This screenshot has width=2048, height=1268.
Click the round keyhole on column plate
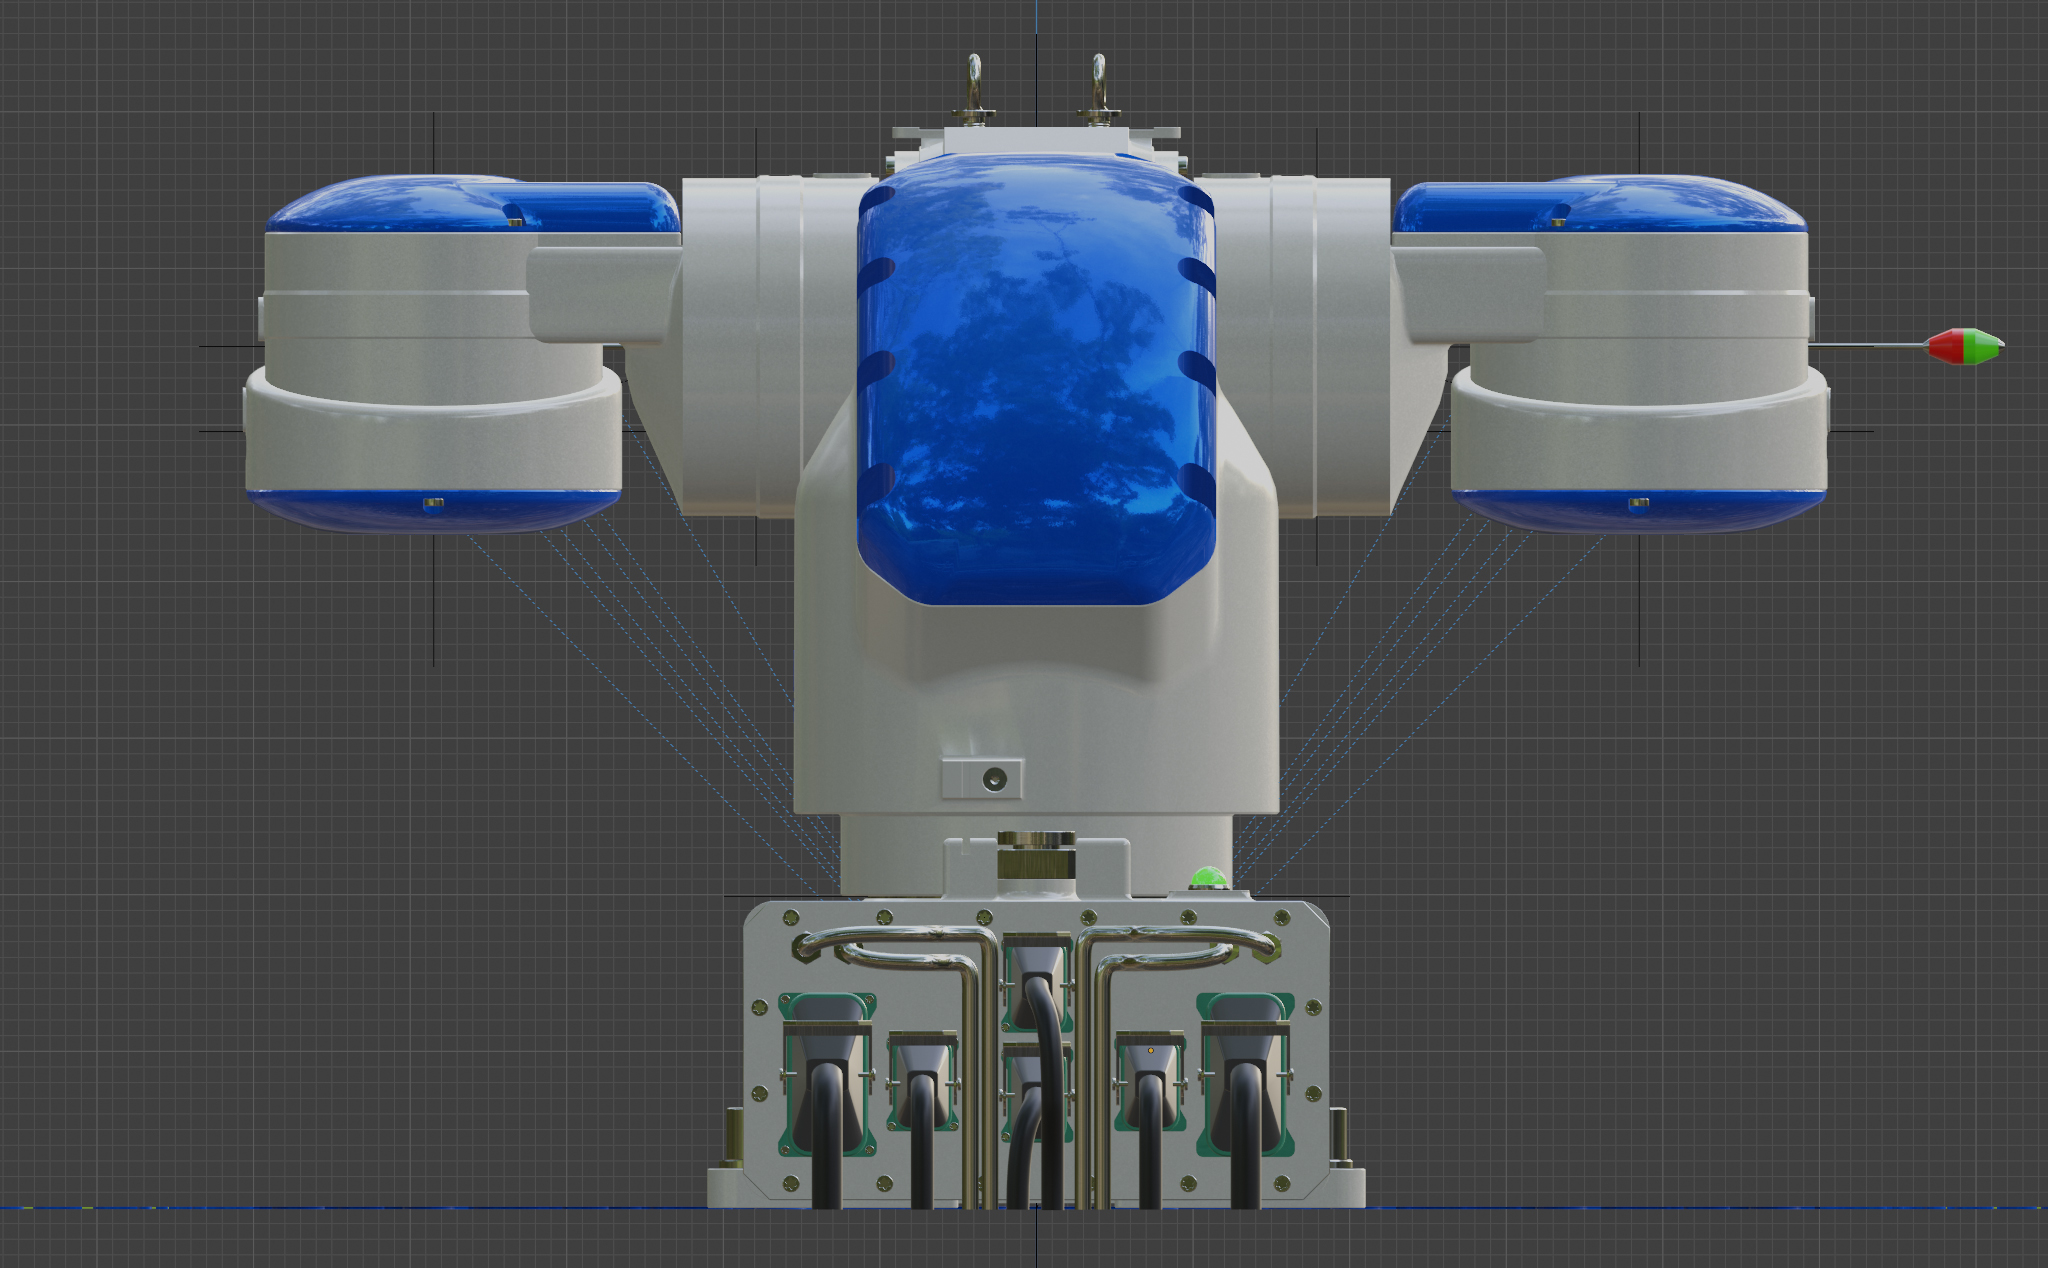pyautogui.click(x=994, y=779)
